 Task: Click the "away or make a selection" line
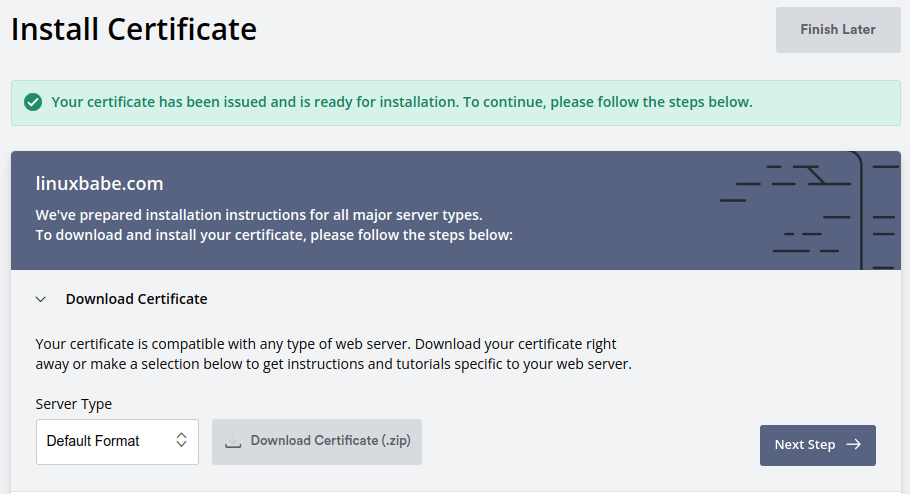click(333, 364)
